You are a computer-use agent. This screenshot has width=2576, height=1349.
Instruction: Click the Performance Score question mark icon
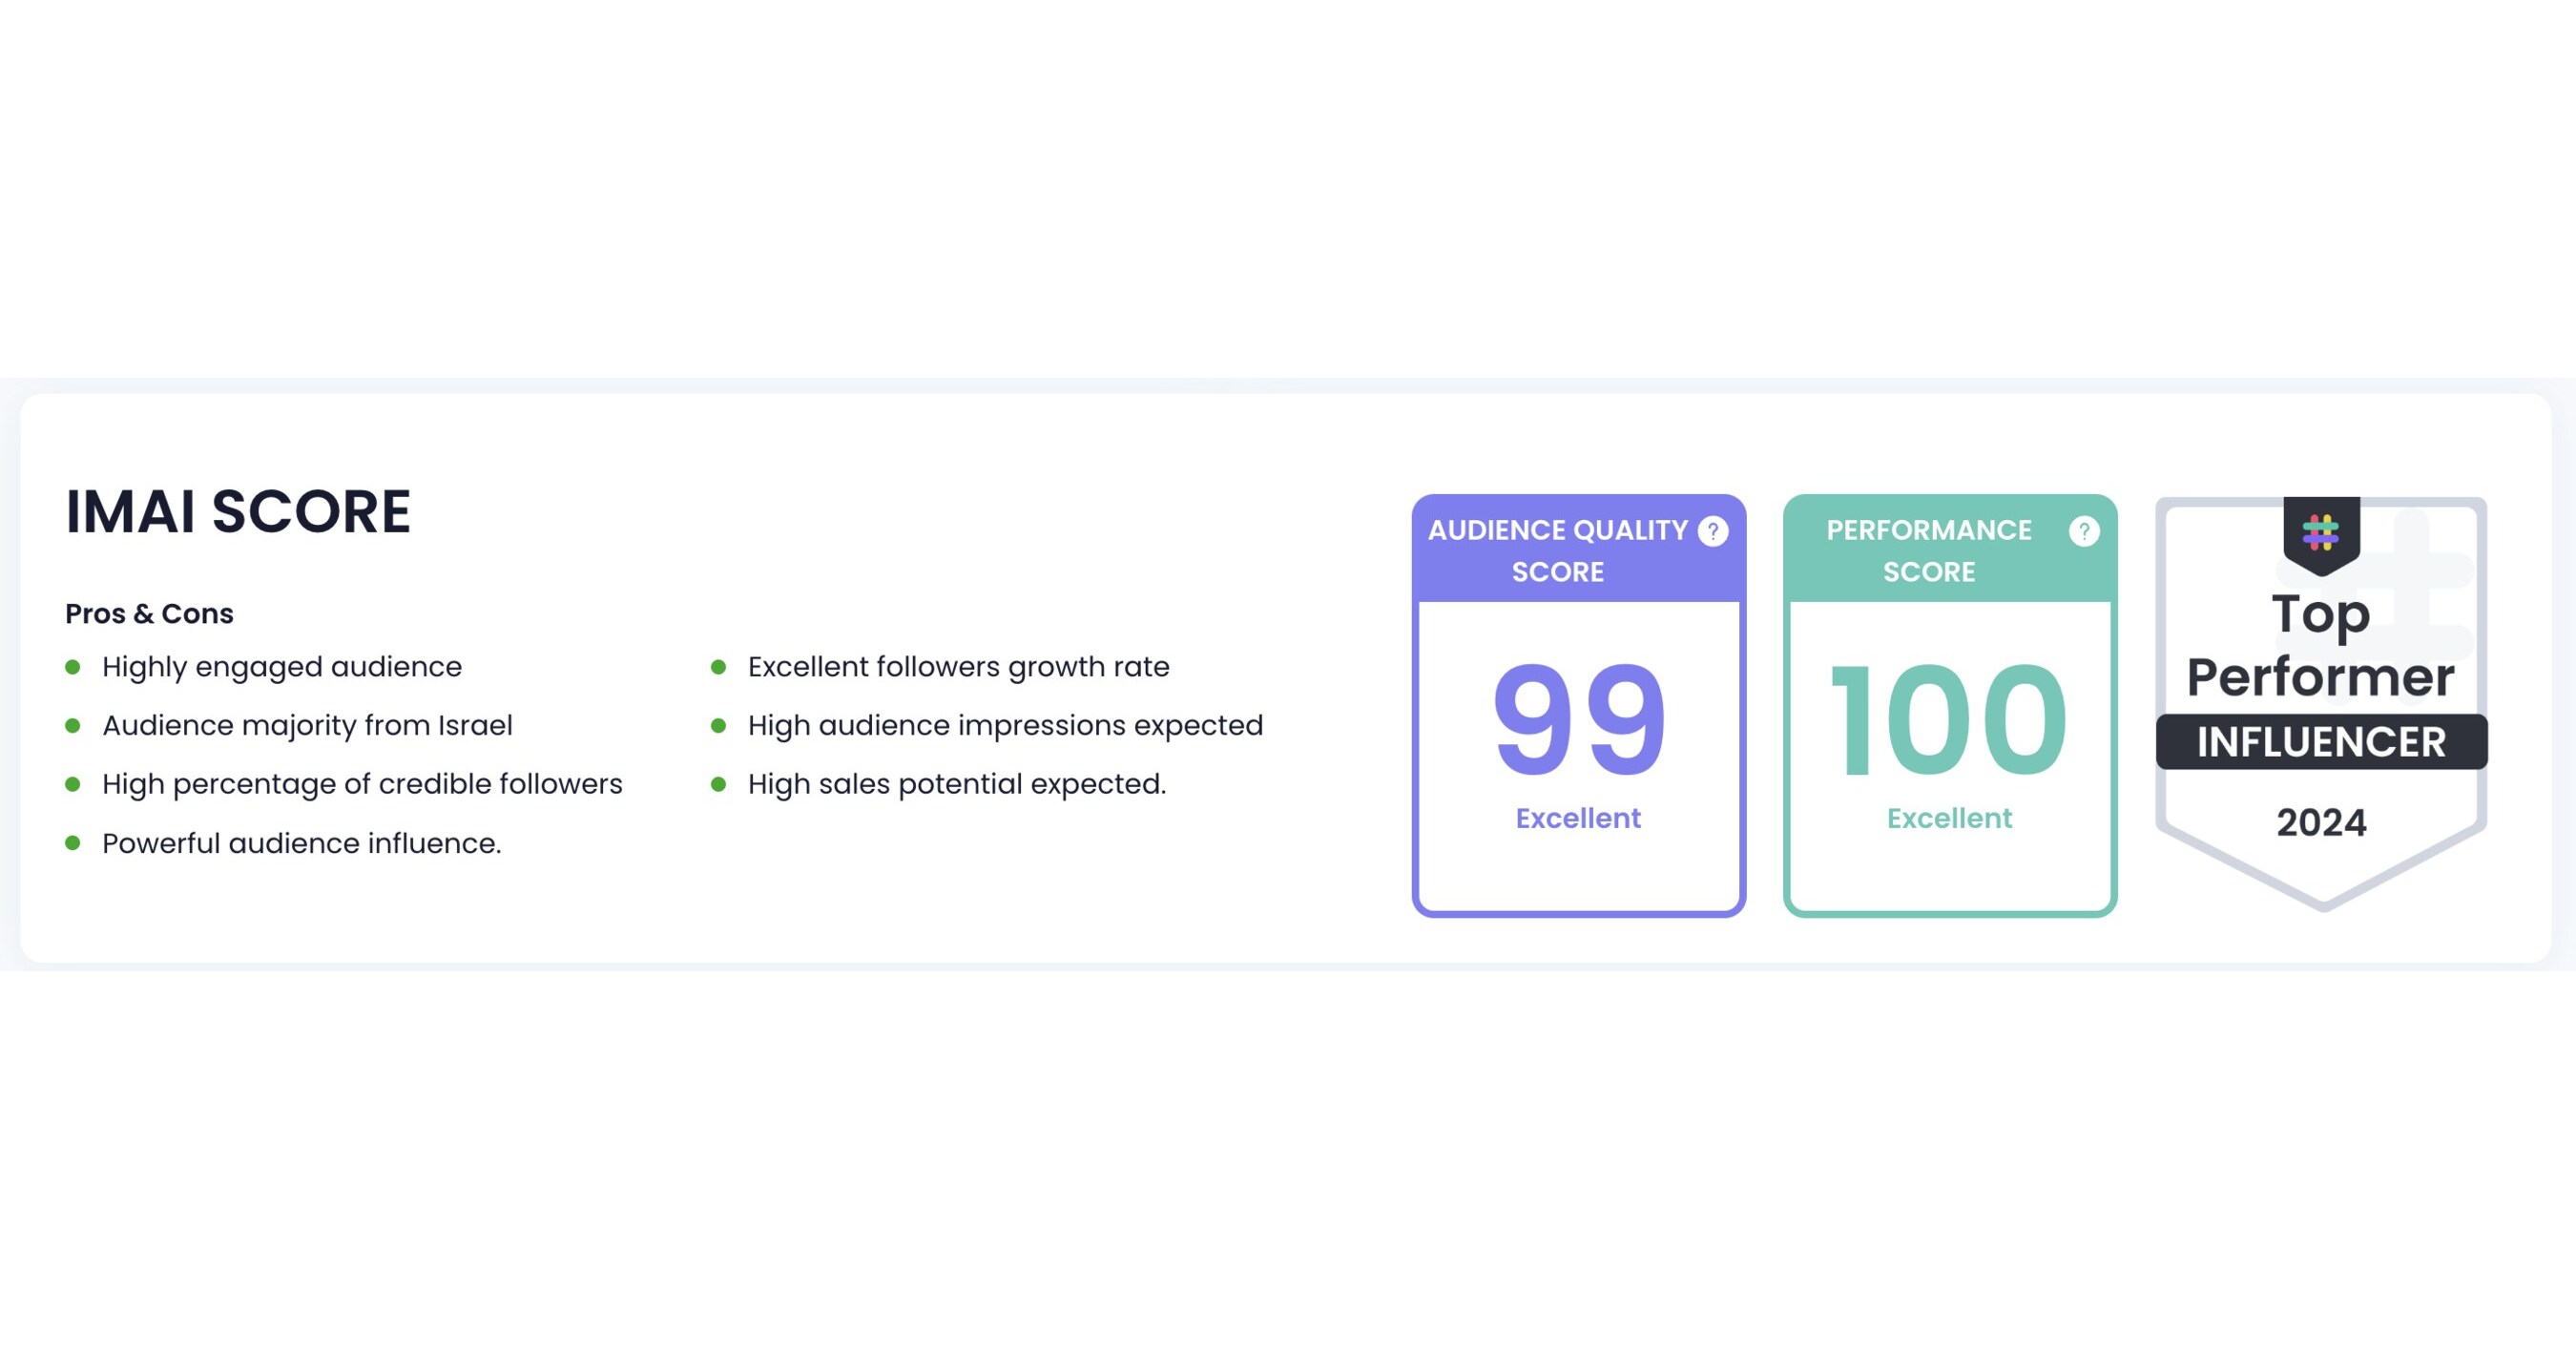[x=2084, y=532]
